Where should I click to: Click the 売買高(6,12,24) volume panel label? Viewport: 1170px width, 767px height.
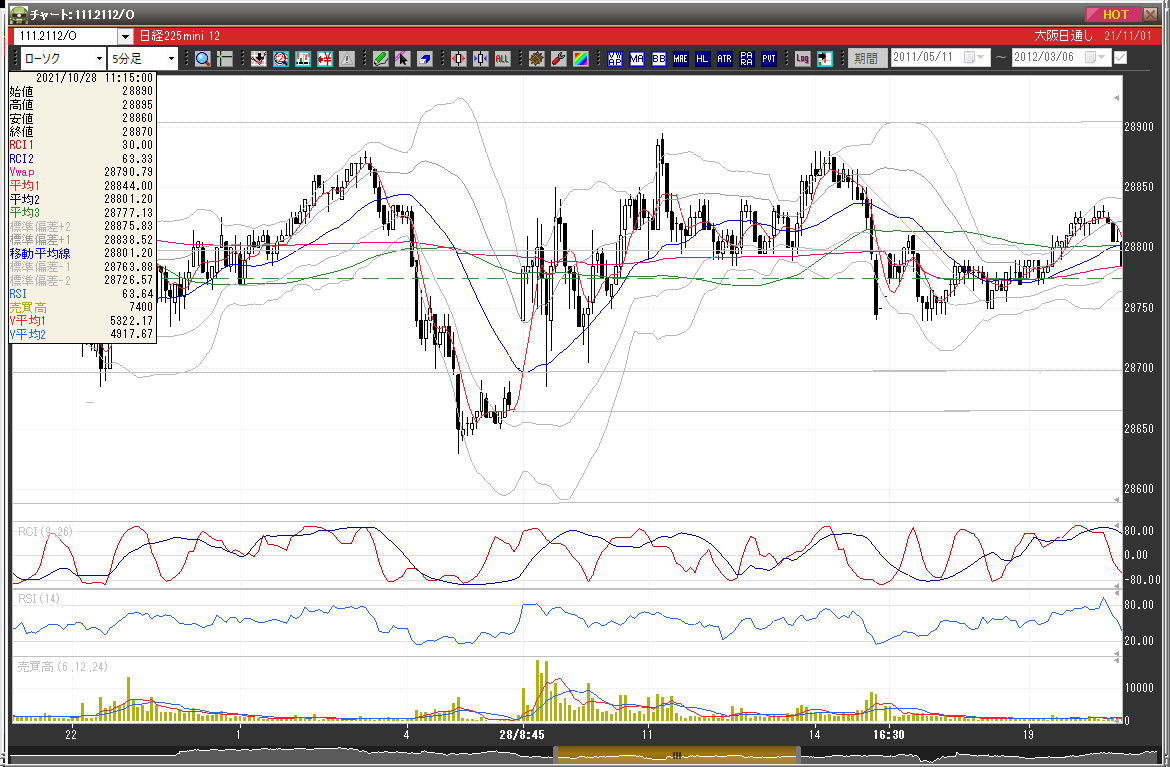[x=63, y=666]
